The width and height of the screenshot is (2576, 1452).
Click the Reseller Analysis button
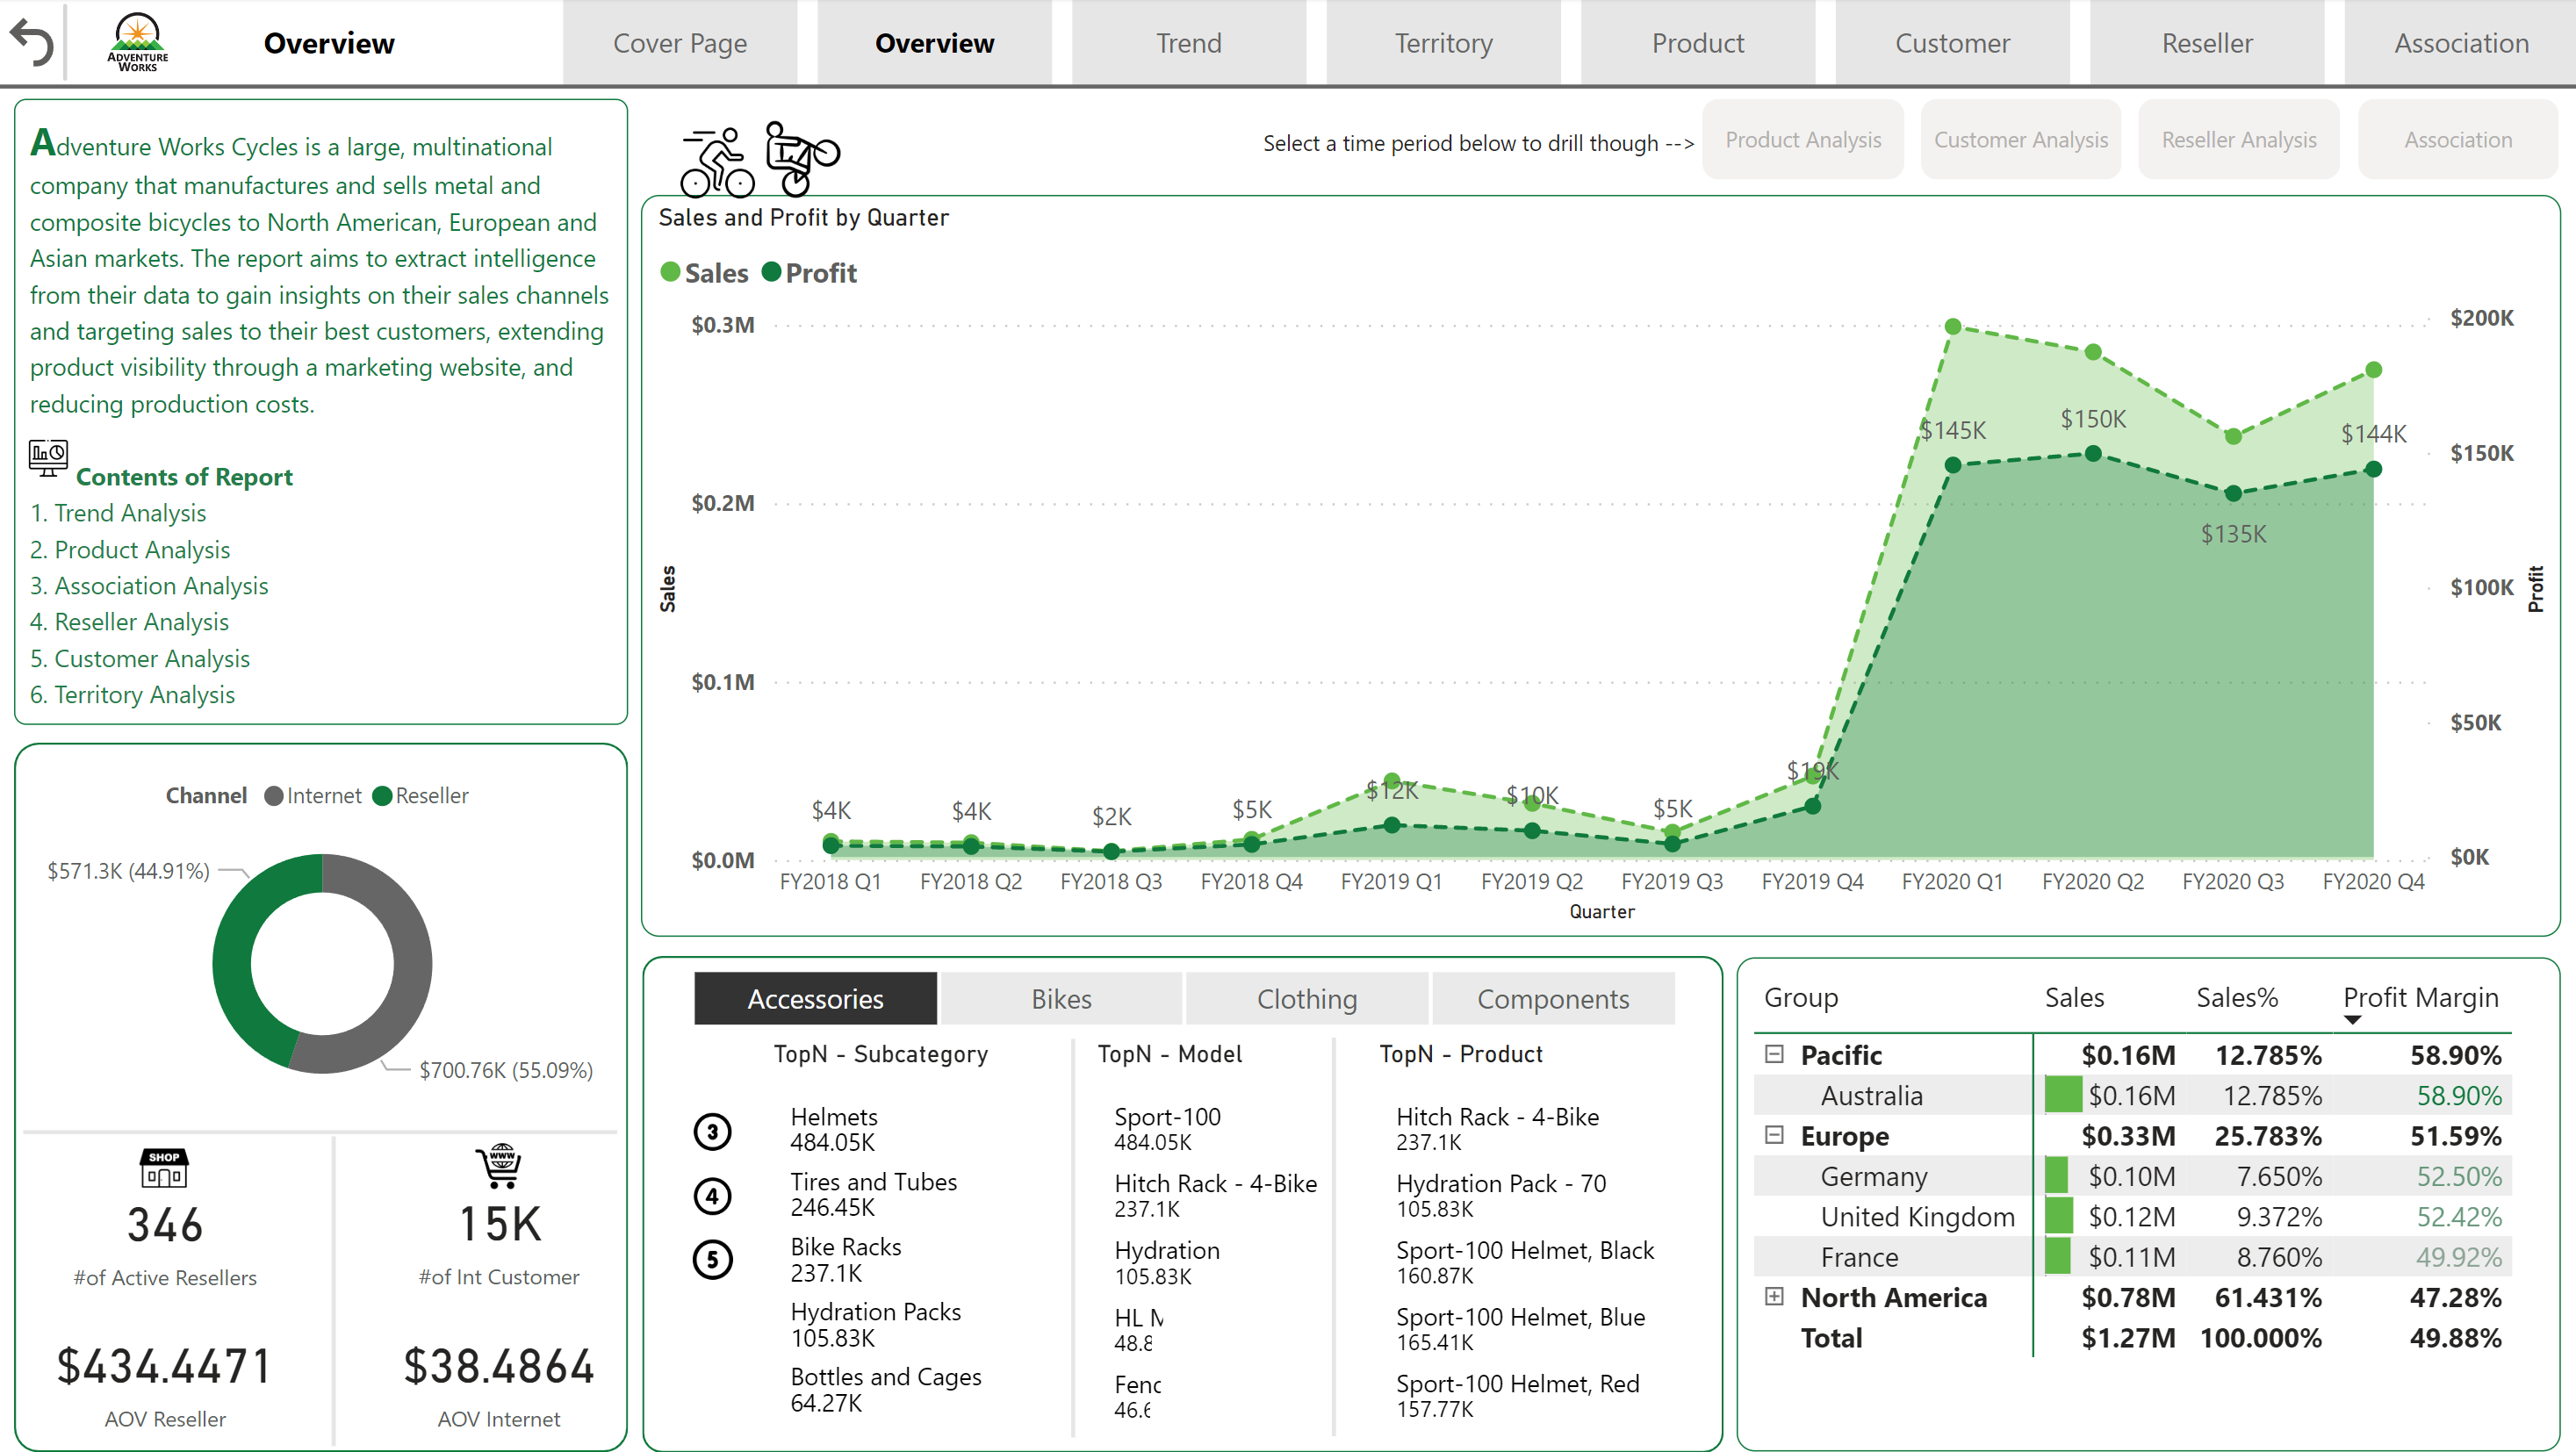[x=2238, y=140]
